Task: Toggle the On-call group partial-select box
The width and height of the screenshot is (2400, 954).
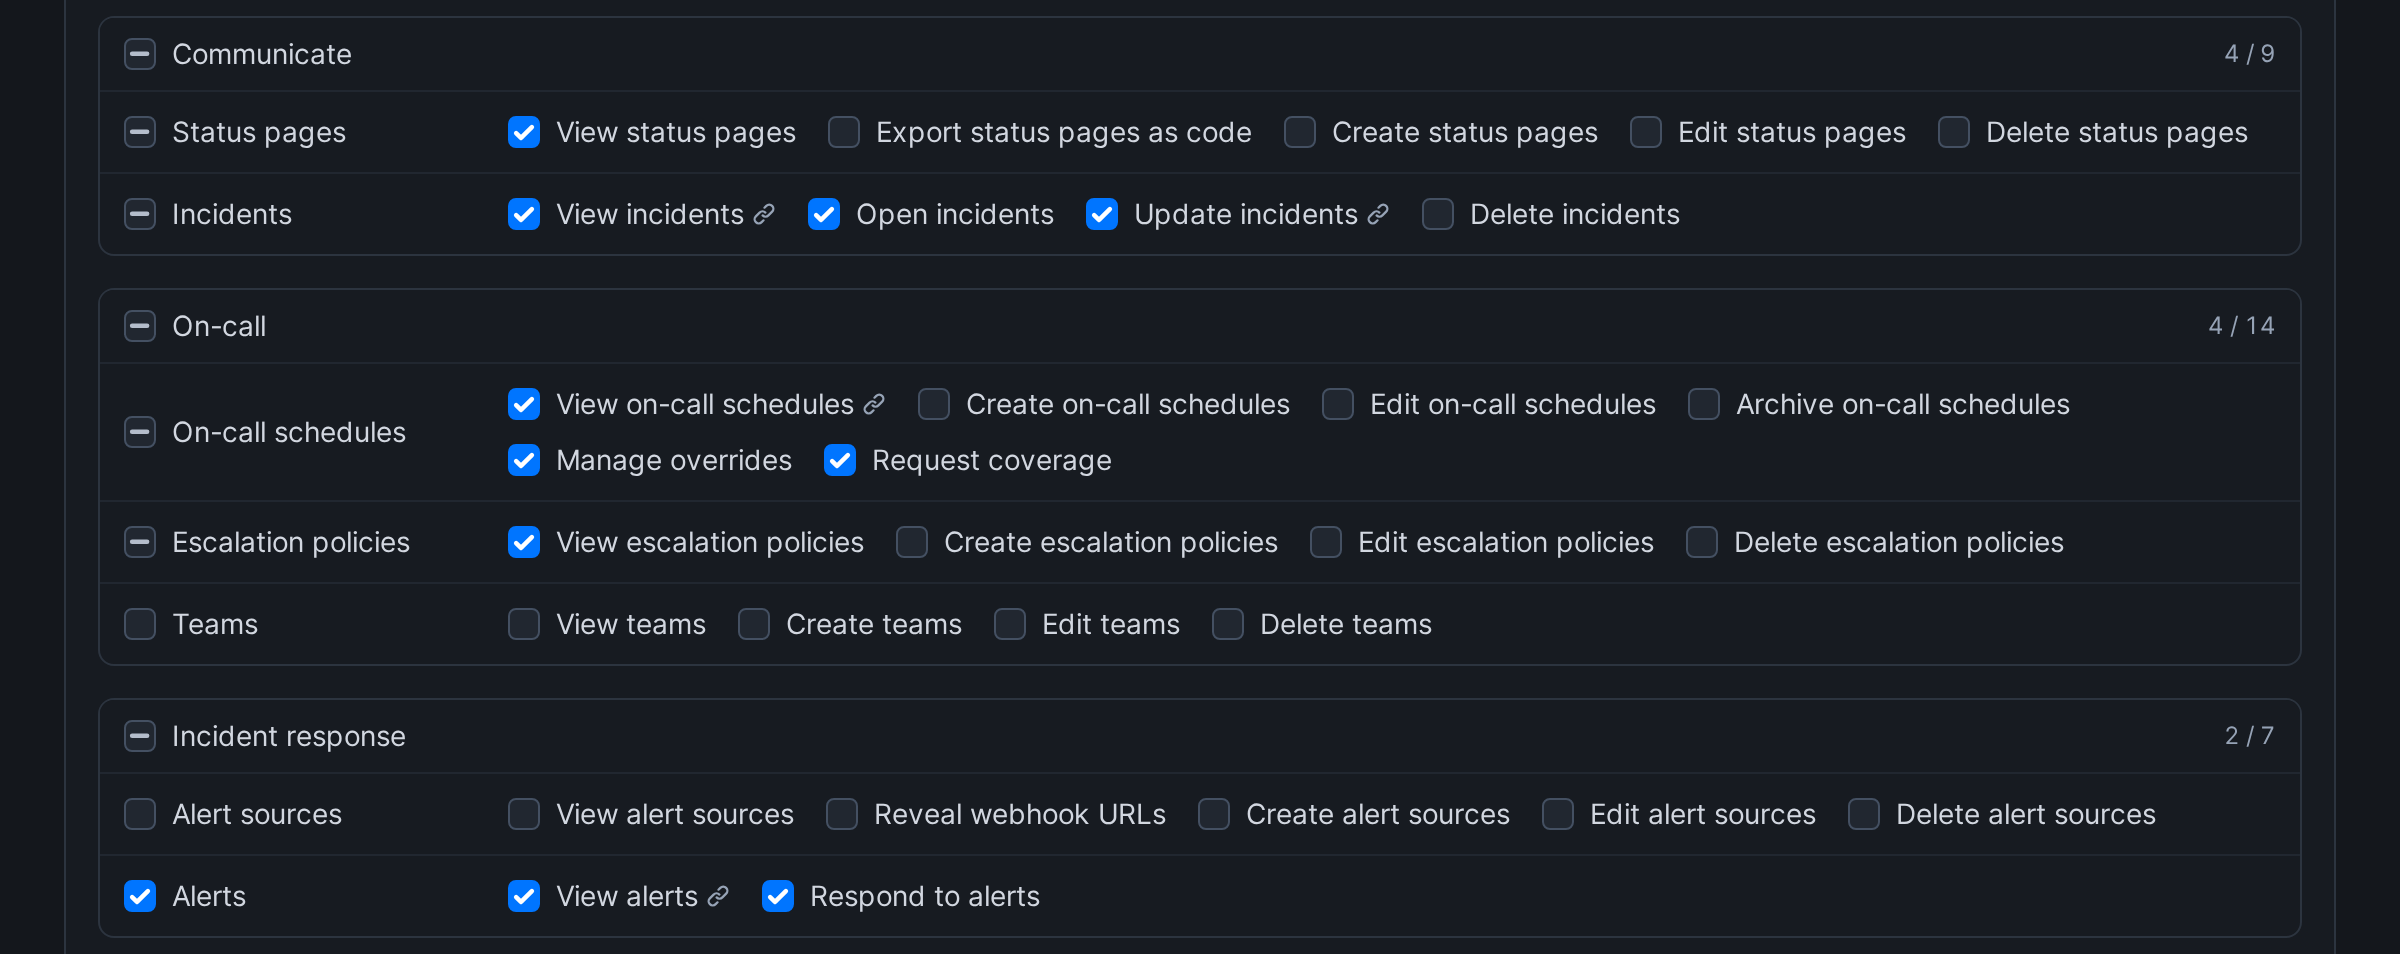Action: (x=140, y=326)
